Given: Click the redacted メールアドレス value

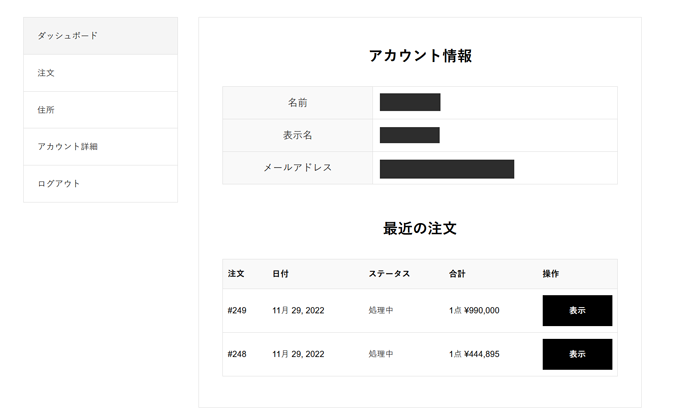Looking at the screenshot, I should pos(447,168).
